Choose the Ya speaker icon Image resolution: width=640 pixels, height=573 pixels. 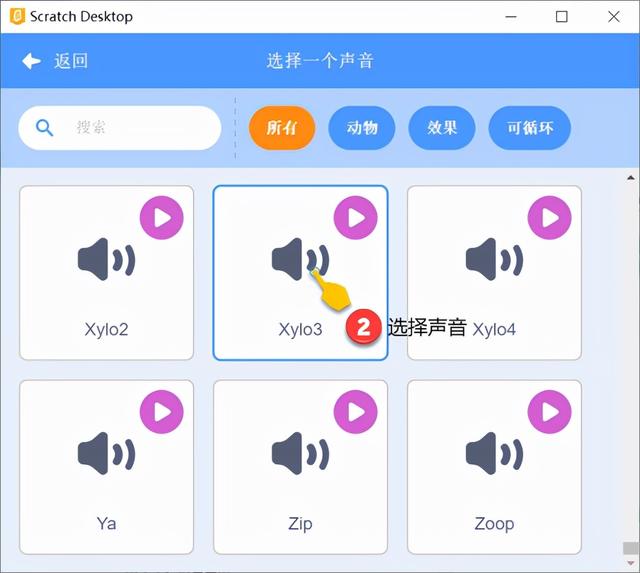[107, 454]
